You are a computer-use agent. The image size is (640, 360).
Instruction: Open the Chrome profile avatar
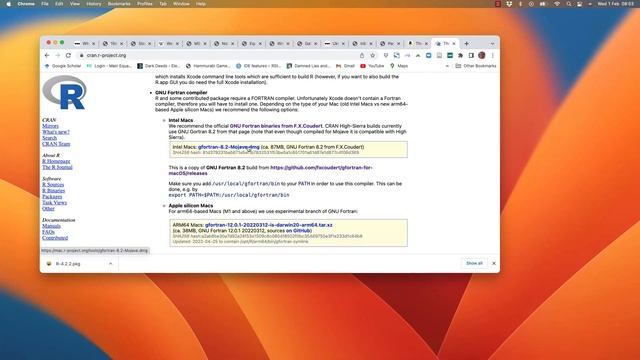pyautogui.click(x=482, y=56)
